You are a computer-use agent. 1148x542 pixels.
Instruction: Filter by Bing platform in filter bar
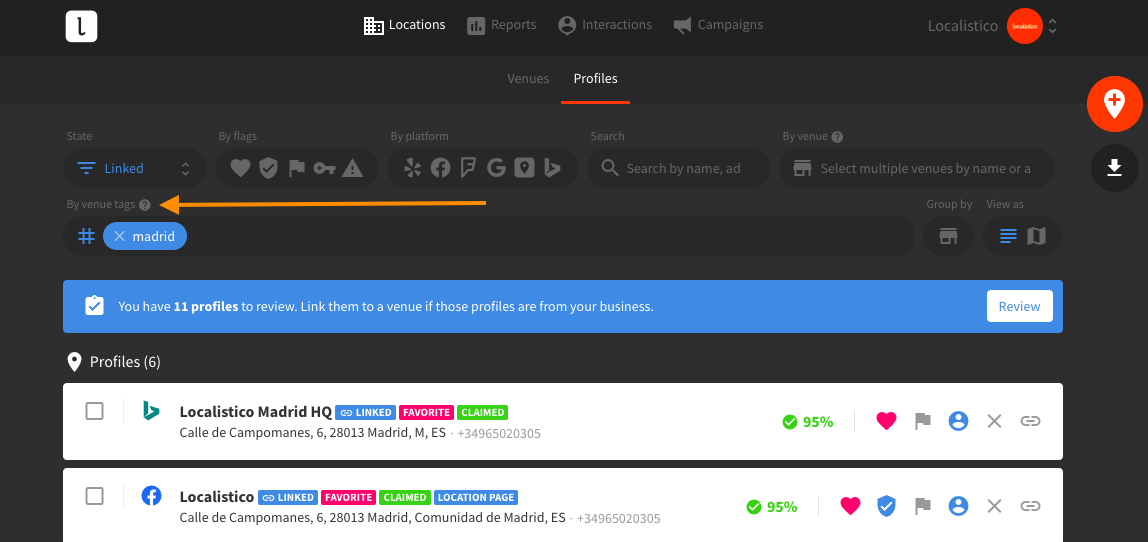click(x=552, y=168)
